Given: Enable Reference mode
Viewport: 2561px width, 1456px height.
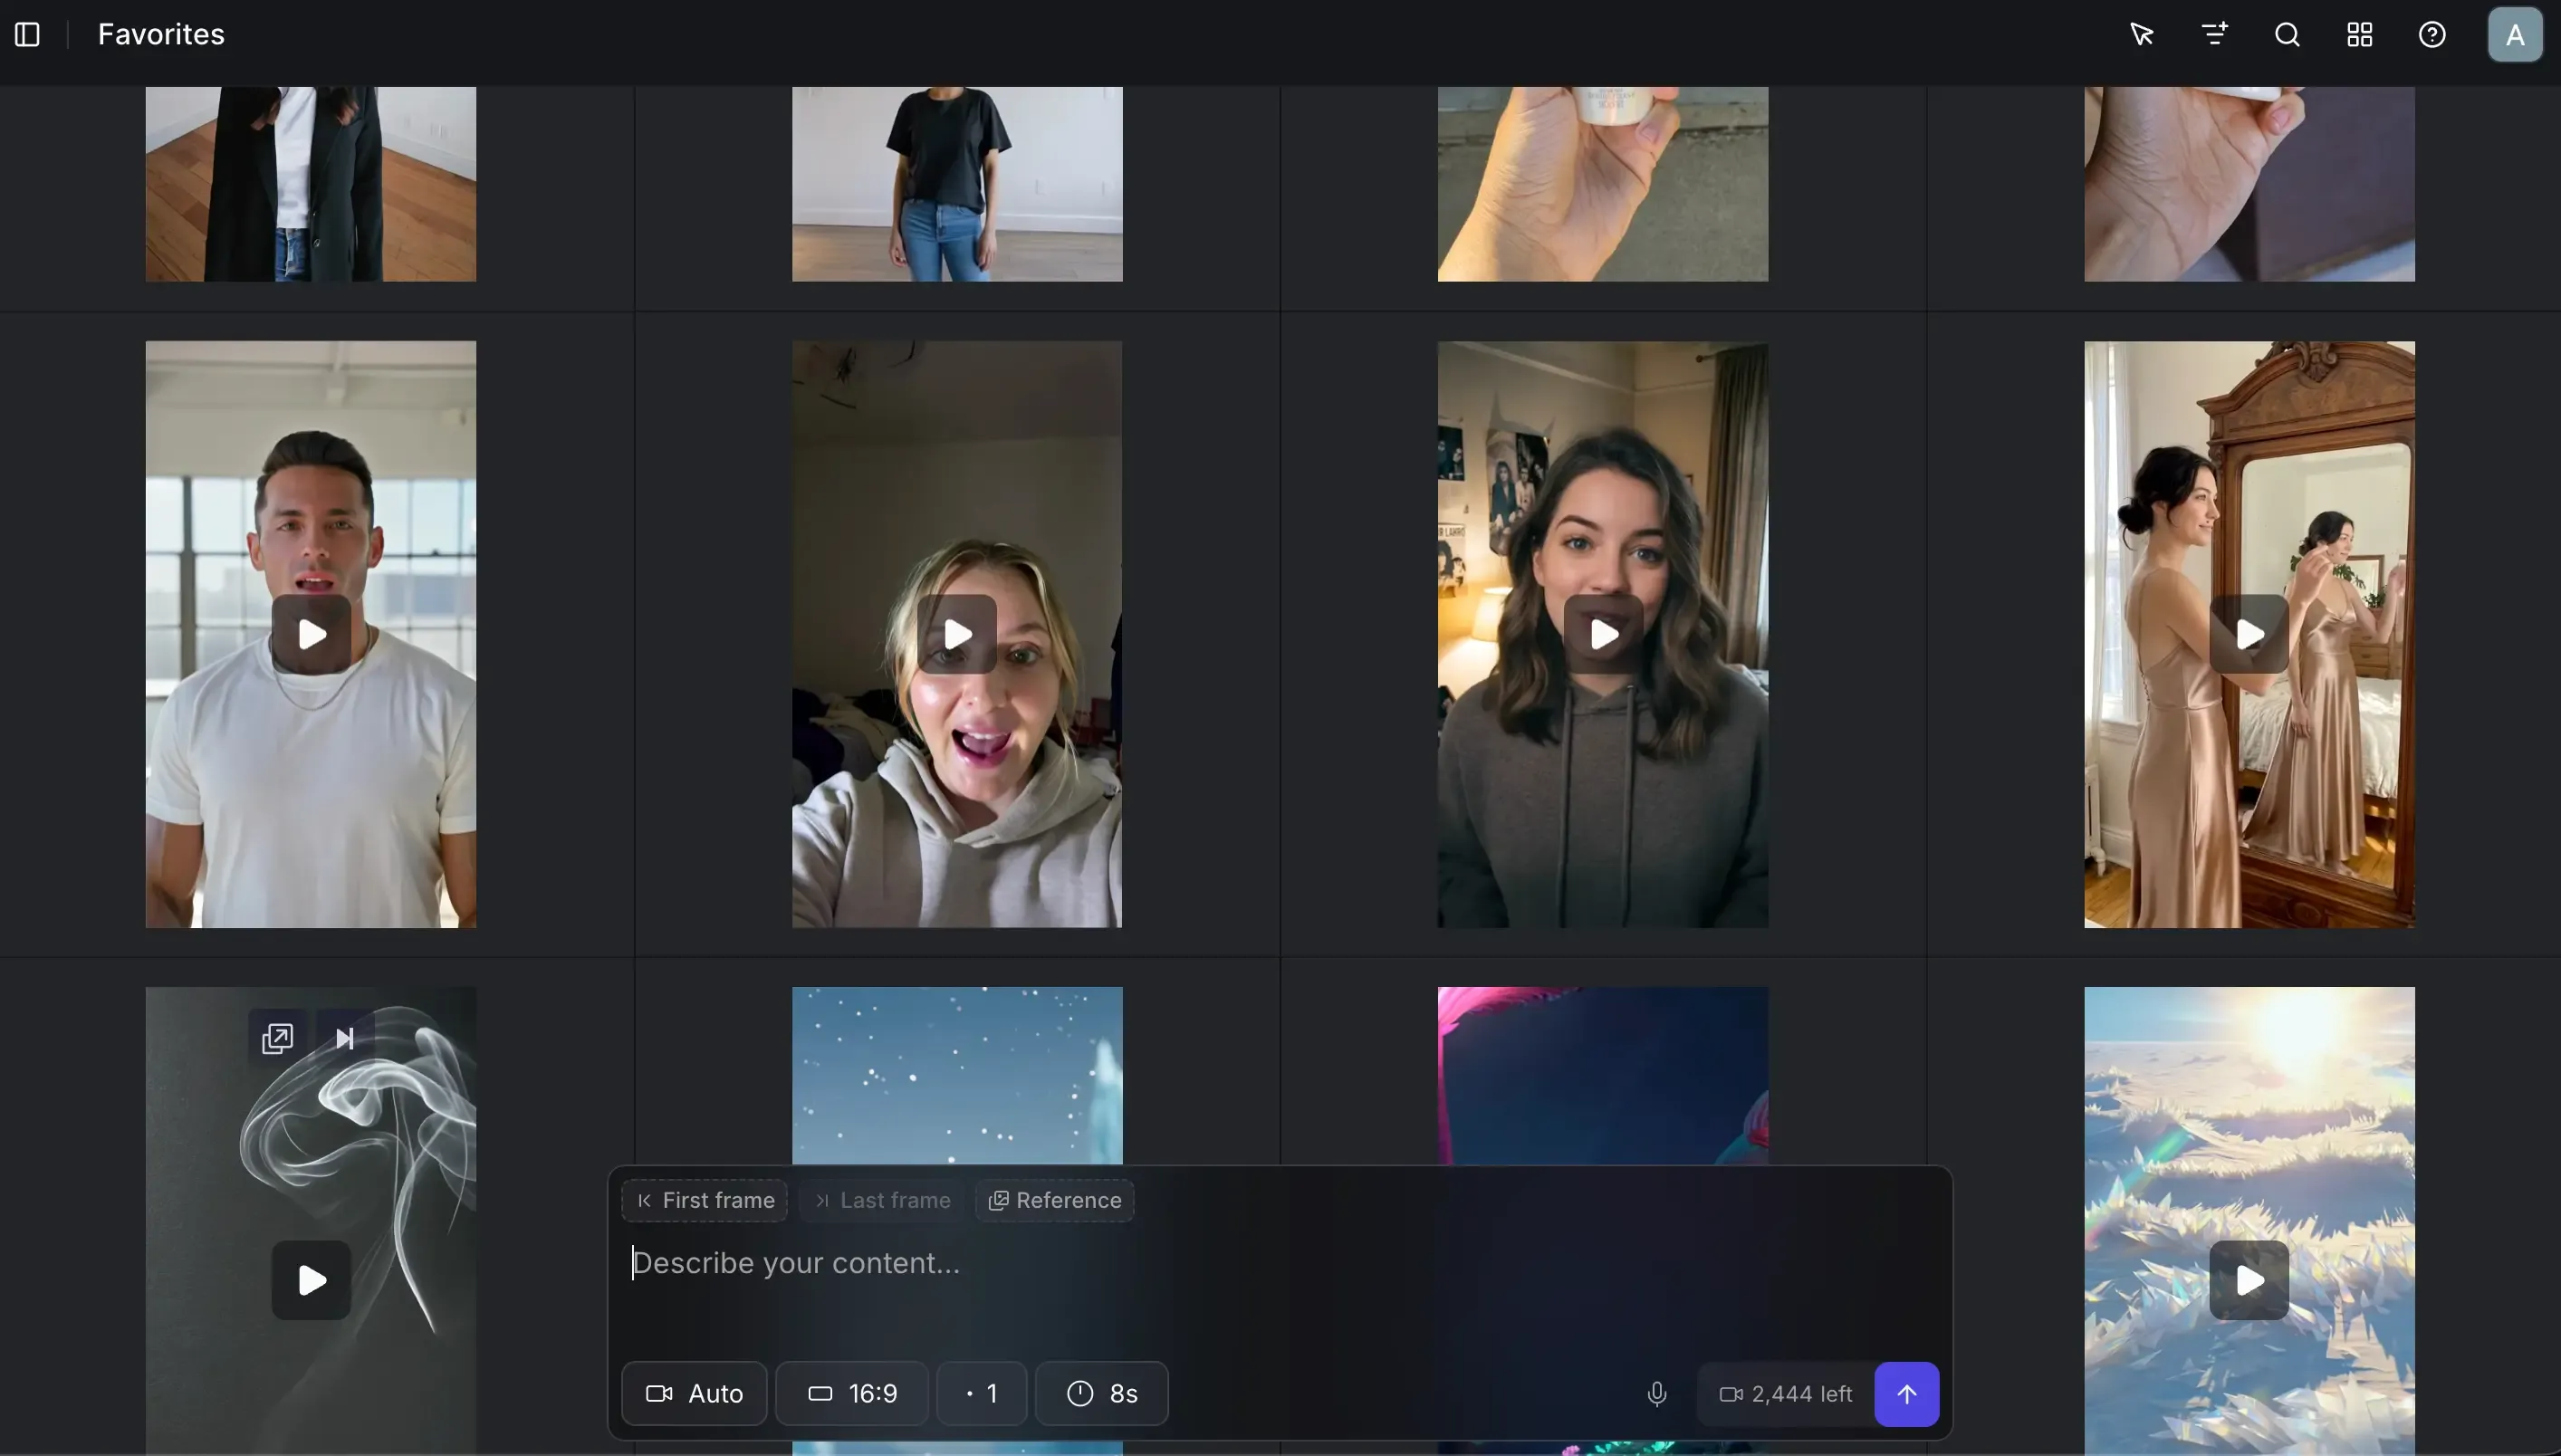Looking at the screenshot, I should tap(1055, 1199).
